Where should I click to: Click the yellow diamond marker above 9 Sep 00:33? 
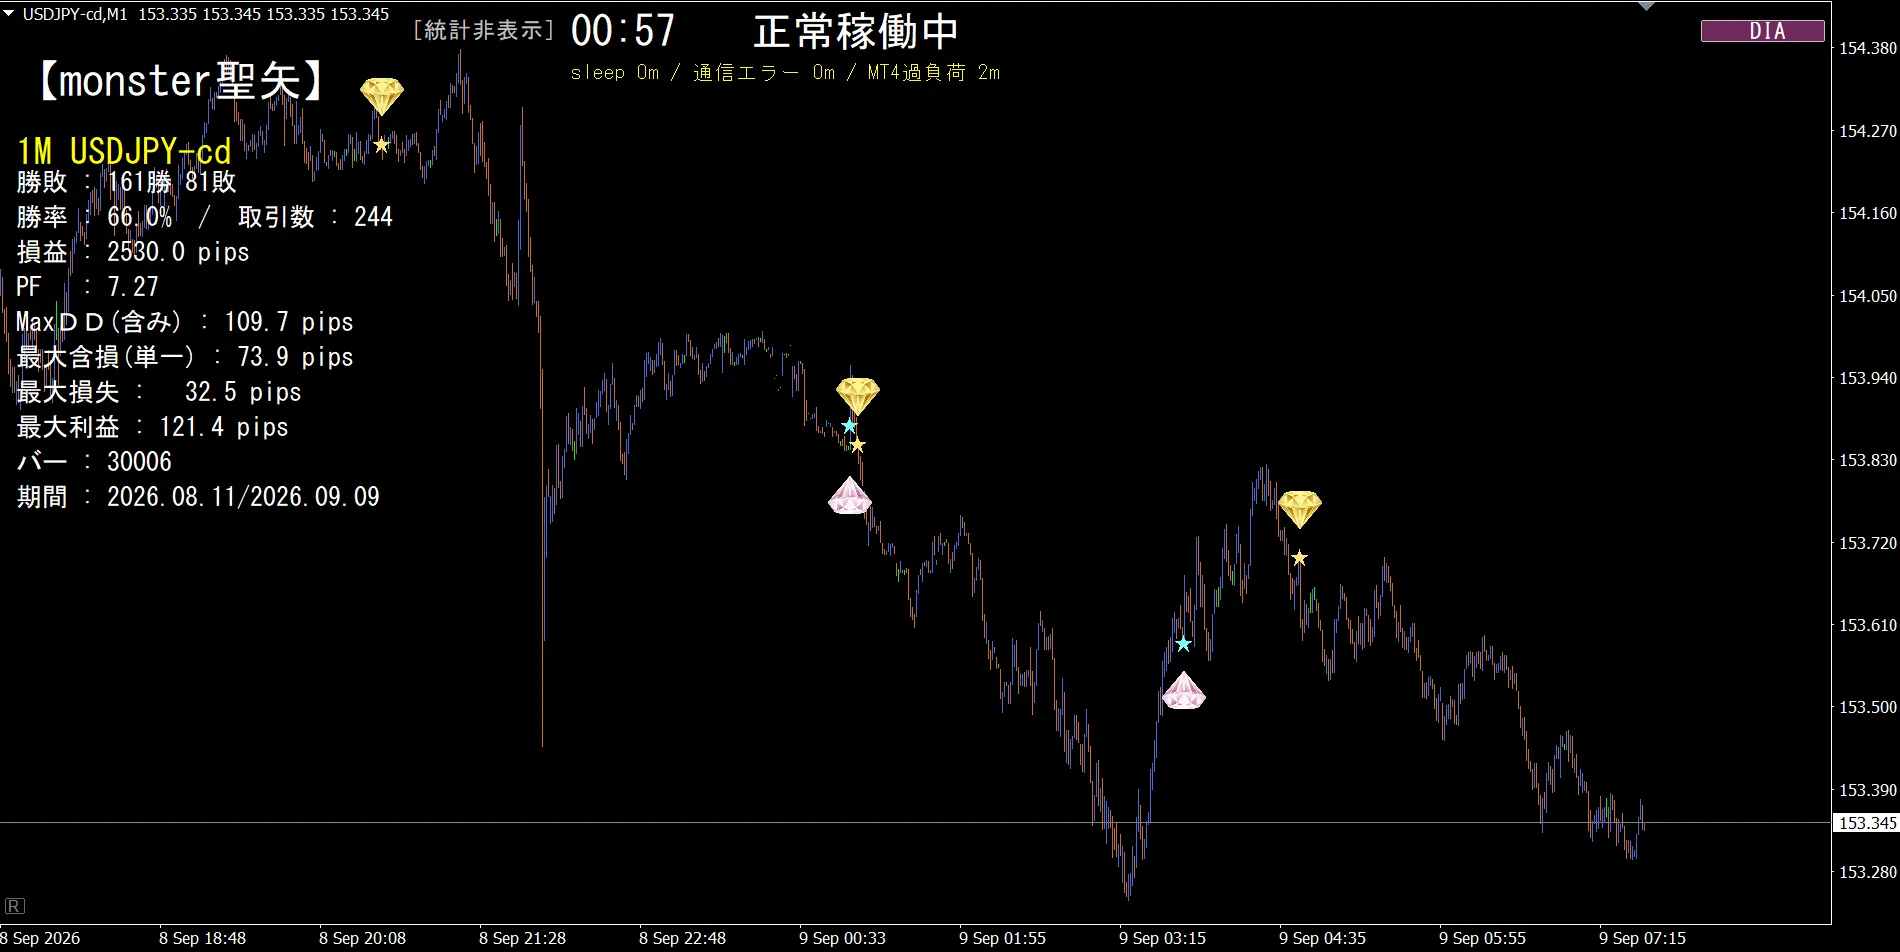[858, 396]
